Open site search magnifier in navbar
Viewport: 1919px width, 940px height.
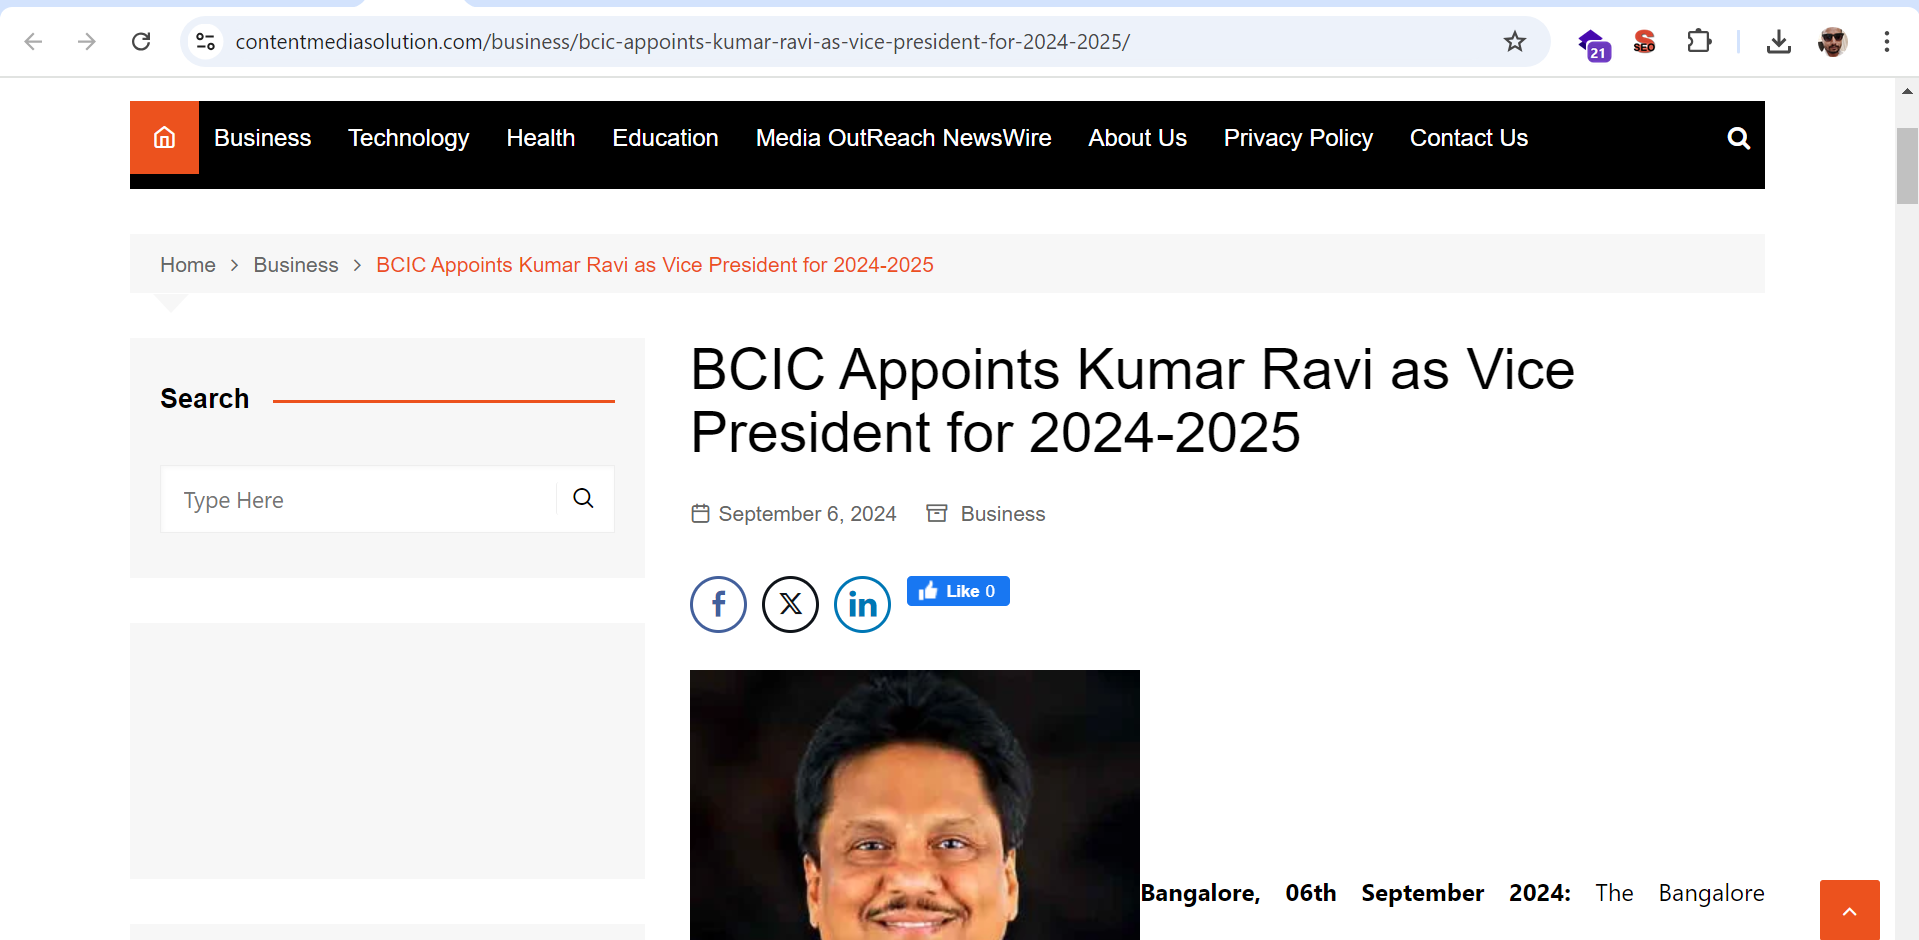tap(1739, 138)
